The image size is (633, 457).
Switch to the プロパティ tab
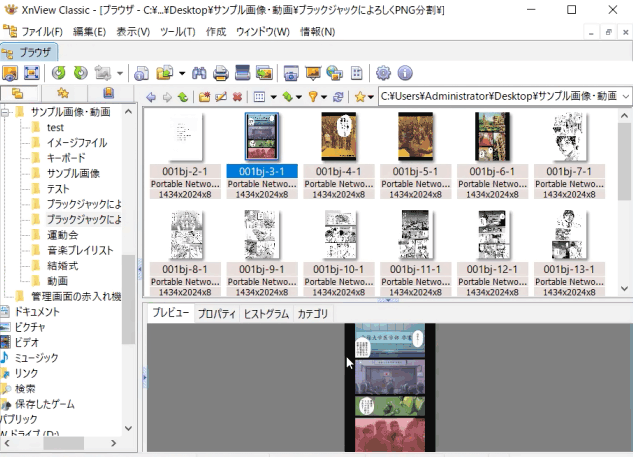(217, 314)
